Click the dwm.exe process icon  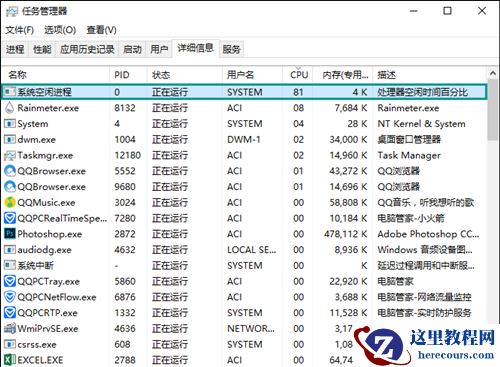point(10,139)
